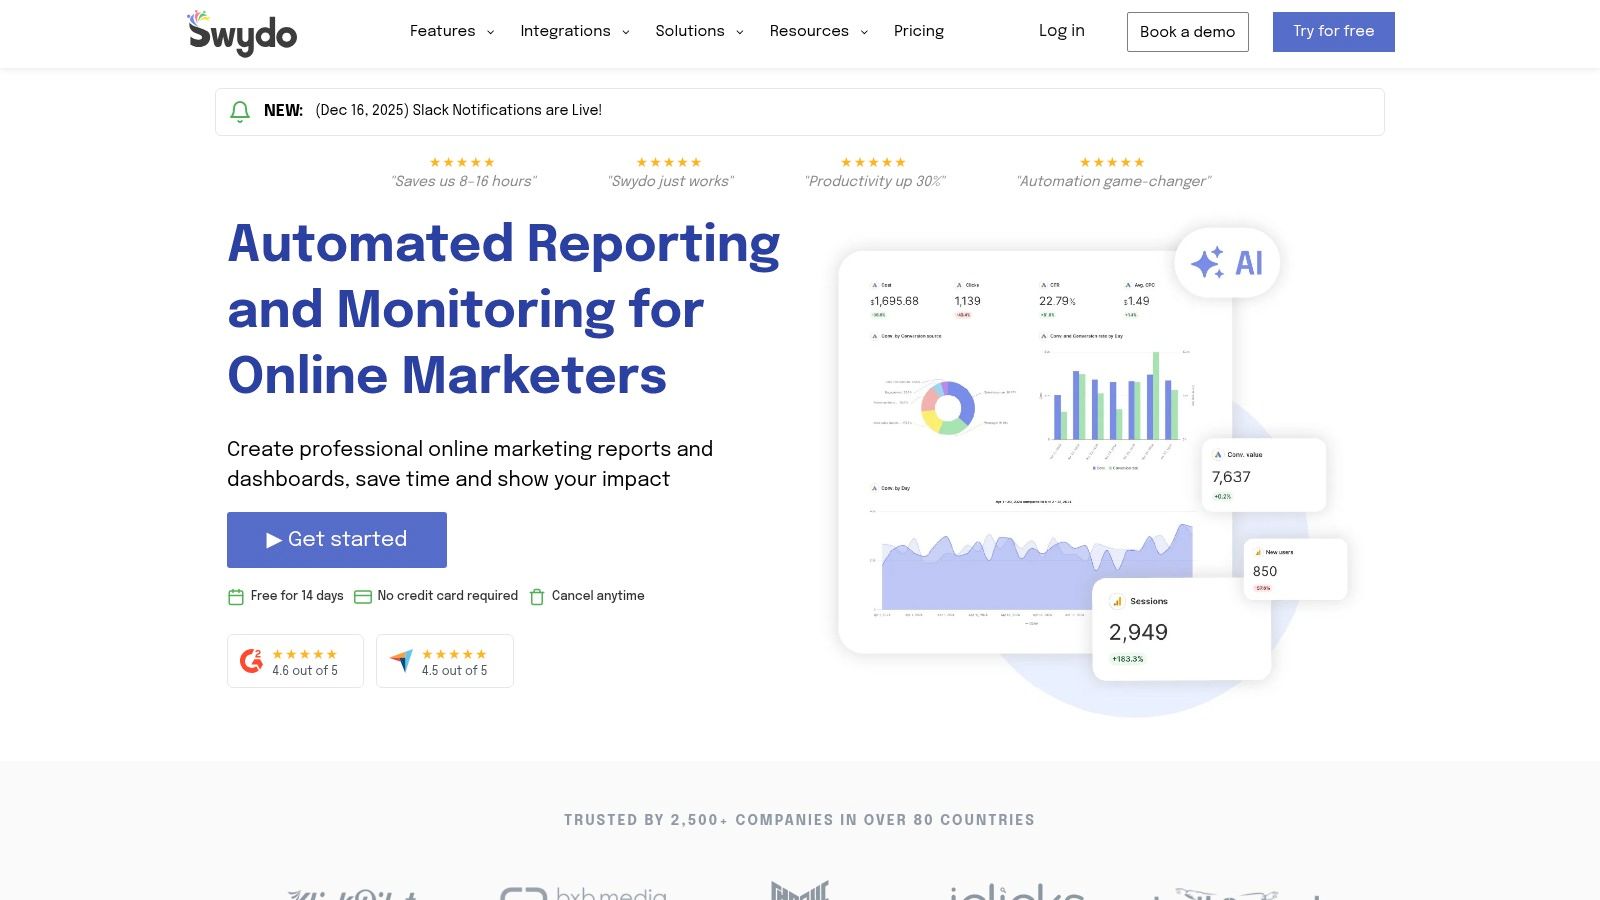
Task: Expand the Solutions menu chevron
Action: (740, 32)
